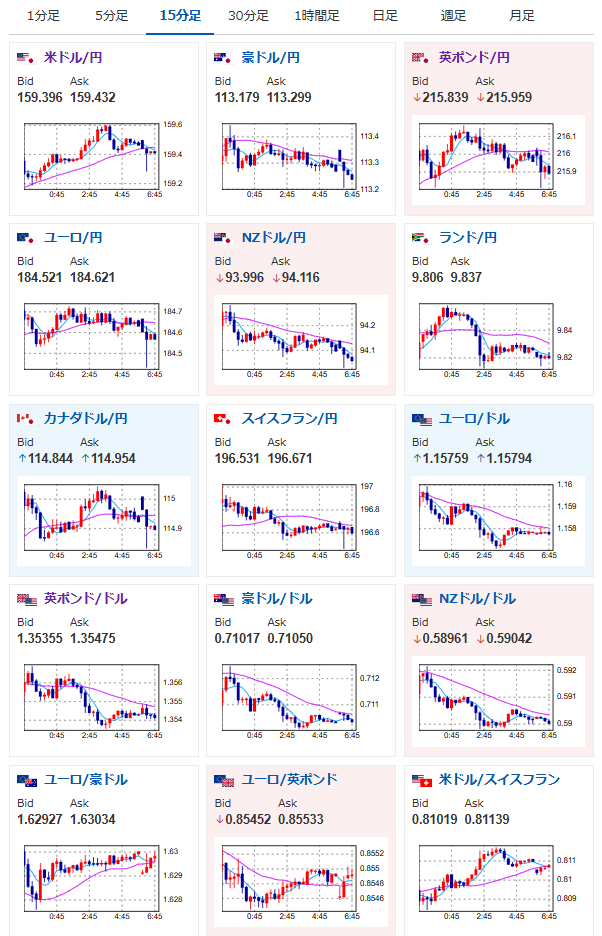602x936 pixels.
Task: Open the ユーロ/英ポンド pair link
Action: click(289, 780)
